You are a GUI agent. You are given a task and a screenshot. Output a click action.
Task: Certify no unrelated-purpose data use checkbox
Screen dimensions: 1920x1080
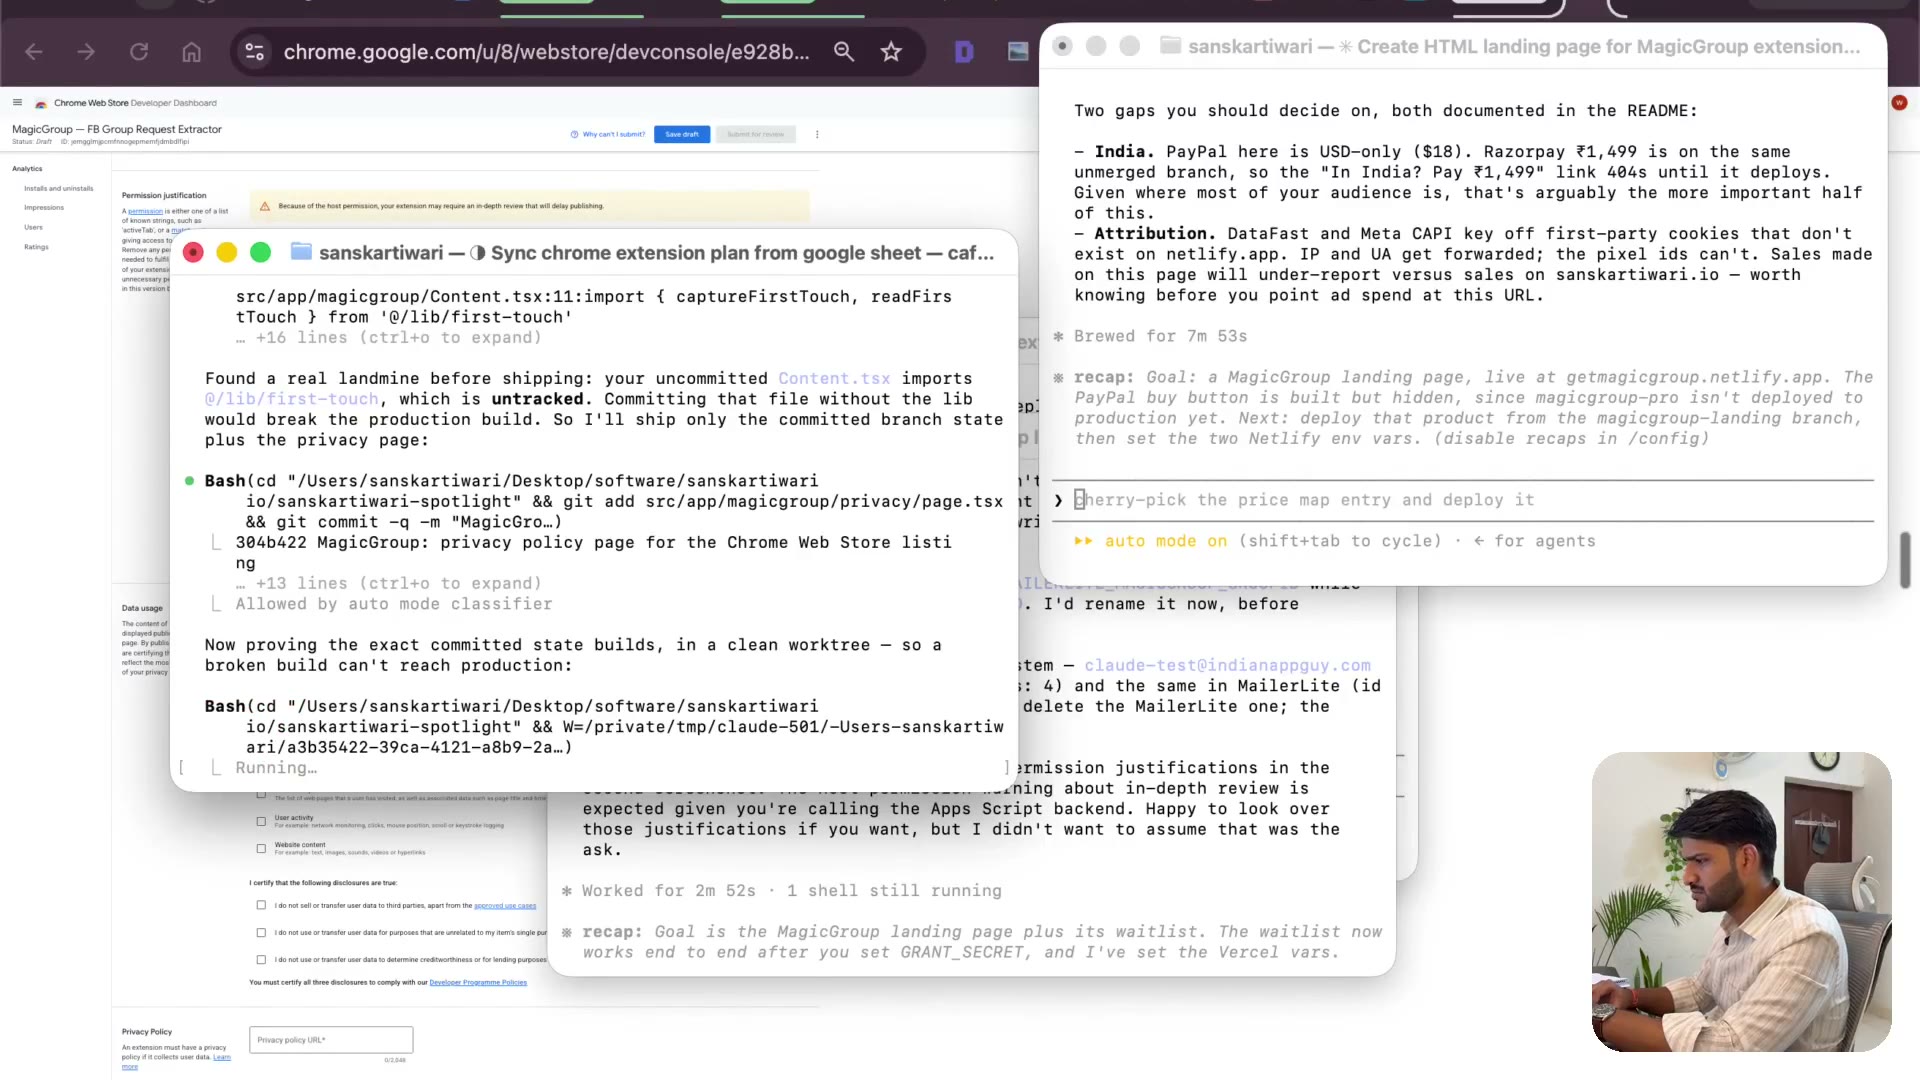tap(261, 932)
